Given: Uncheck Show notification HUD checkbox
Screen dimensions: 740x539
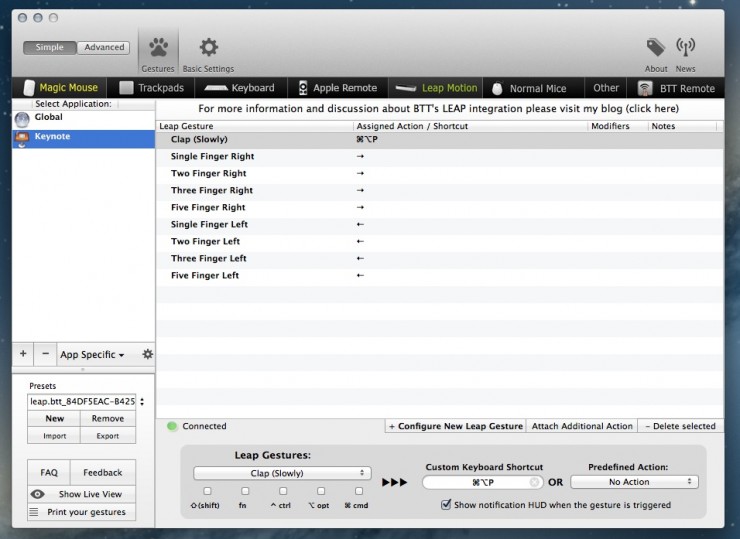Looking at the screenshot, I should point(446,505).
